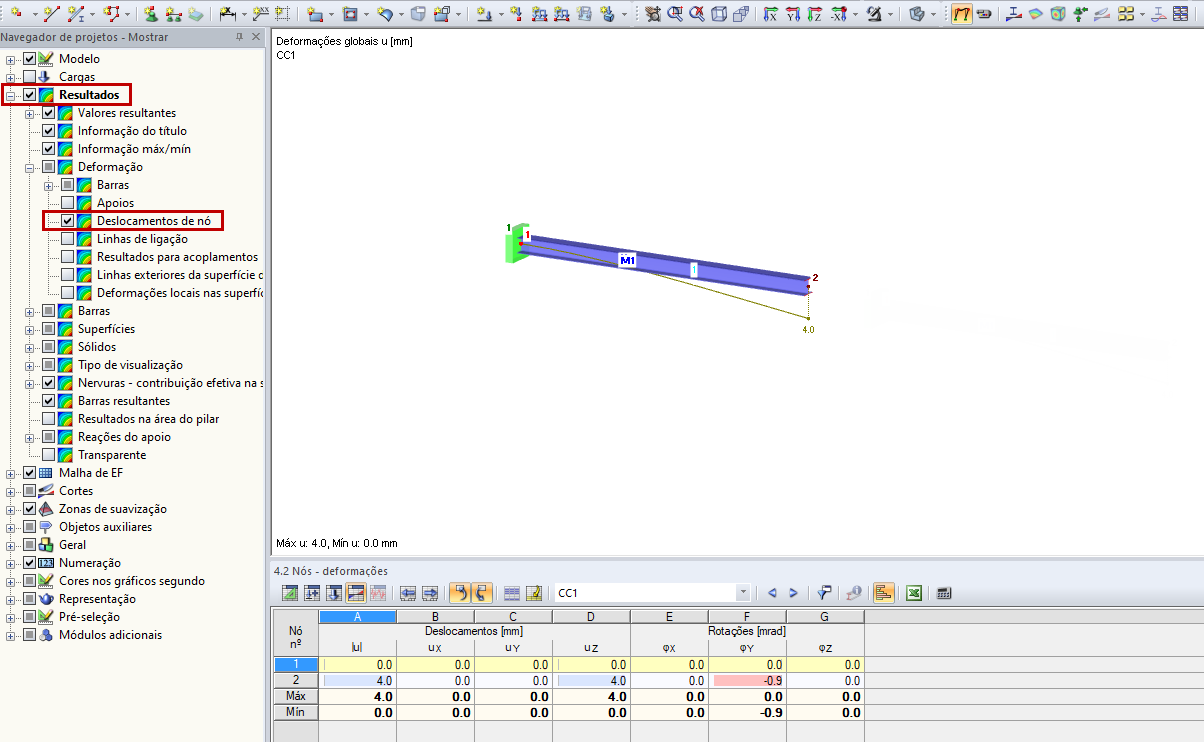Click the -0.9 φY cell of node 2
The image size is (1204, 742).
(x=747, y=680)
